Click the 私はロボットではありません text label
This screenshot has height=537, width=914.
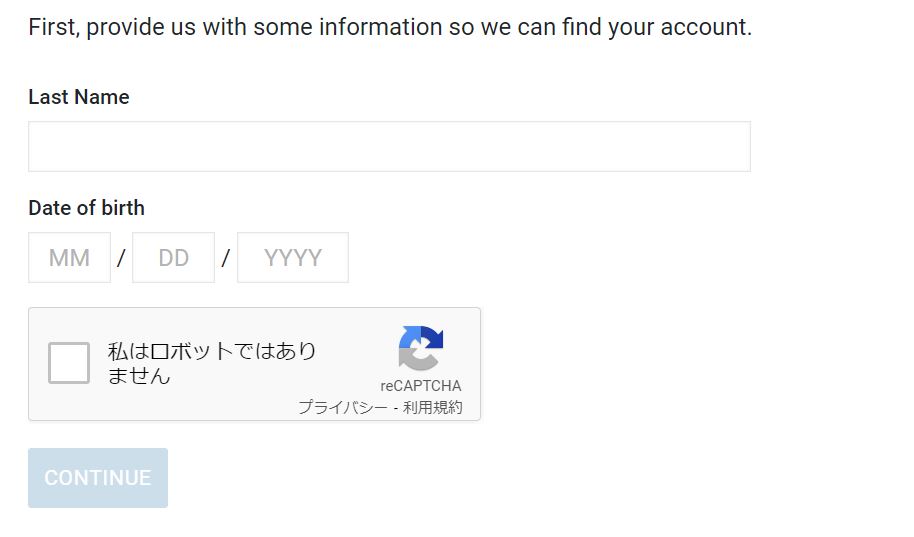coord(212,363)
